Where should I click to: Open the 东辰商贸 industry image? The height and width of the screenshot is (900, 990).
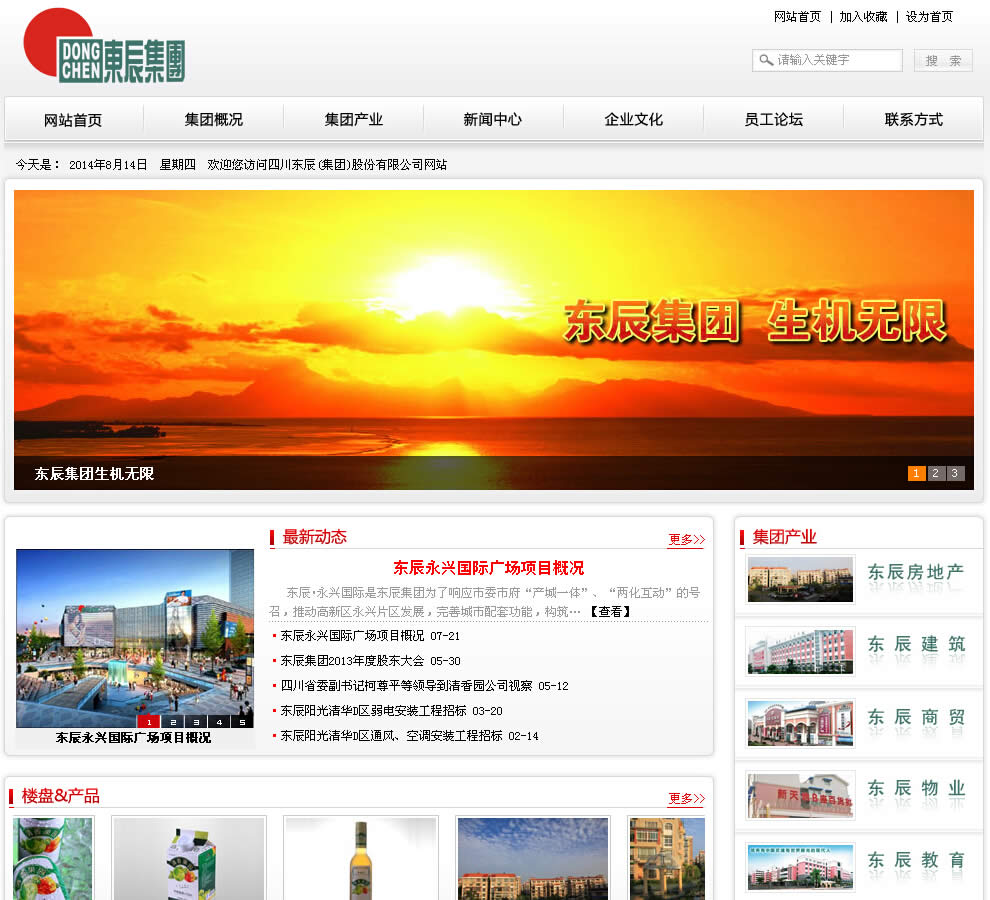(800, 723)
